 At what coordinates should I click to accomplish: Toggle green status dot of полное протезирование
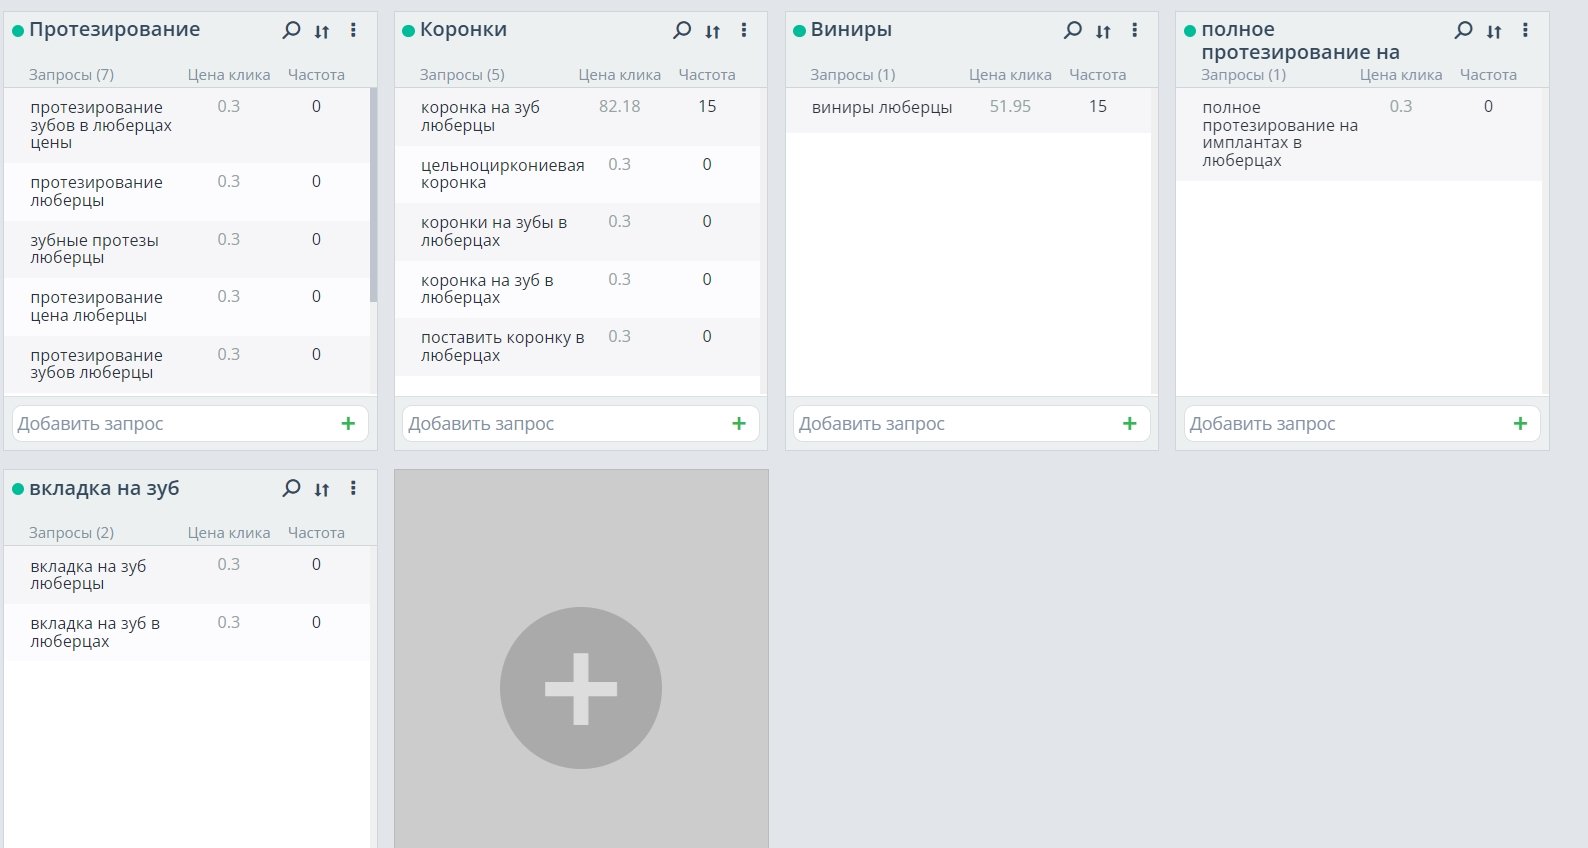[x=1190, y=31]
